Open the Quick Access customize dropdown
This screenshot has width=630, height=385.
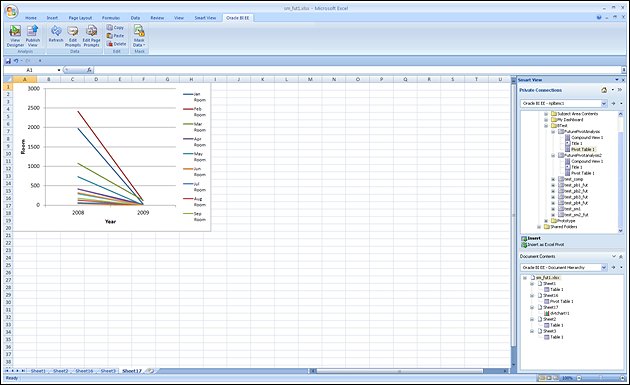(x=40, y=61)
